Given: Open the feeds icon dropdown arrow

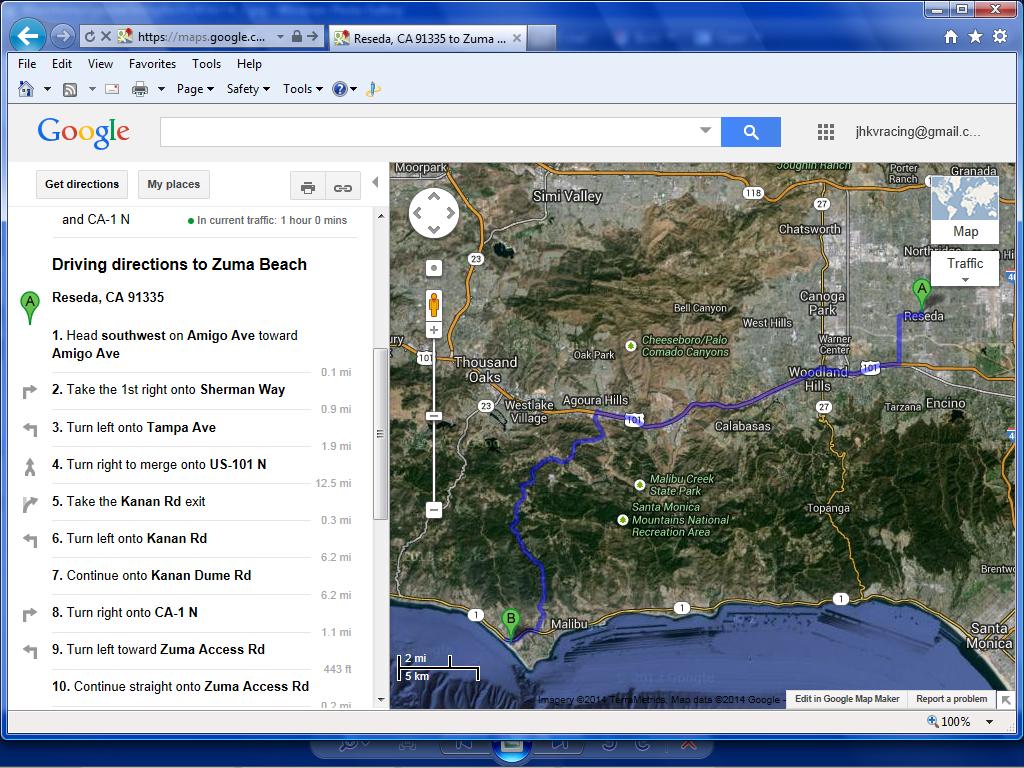Looking at the screenshot, I should (91, 89).
